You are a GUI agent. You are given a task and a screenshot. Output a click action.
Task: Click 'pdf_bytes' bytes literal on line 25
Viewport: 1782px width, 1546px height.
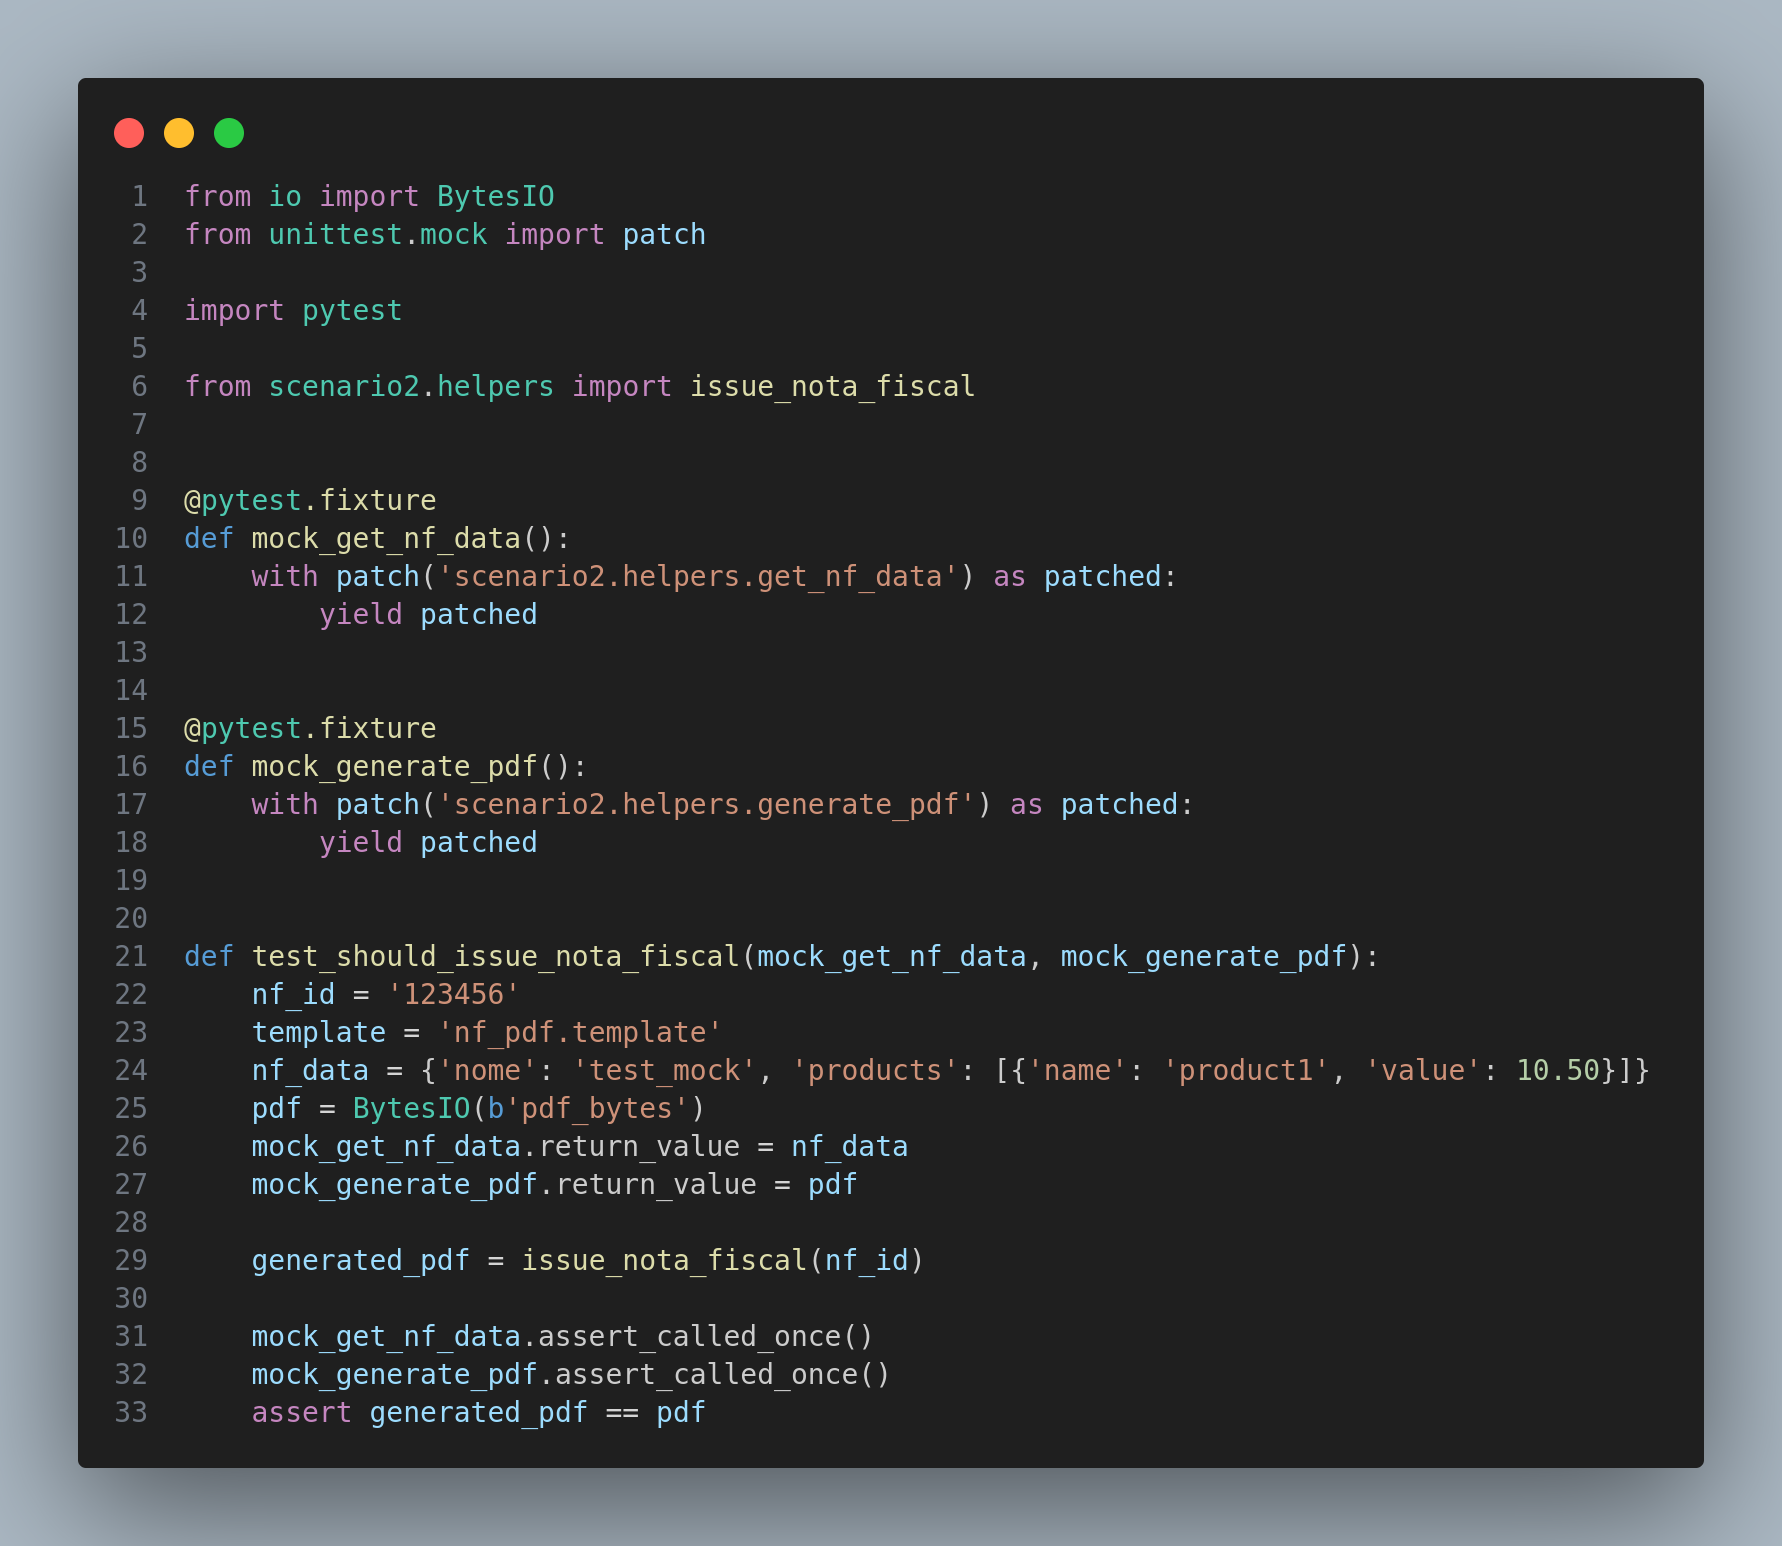tap(596, 1108)
